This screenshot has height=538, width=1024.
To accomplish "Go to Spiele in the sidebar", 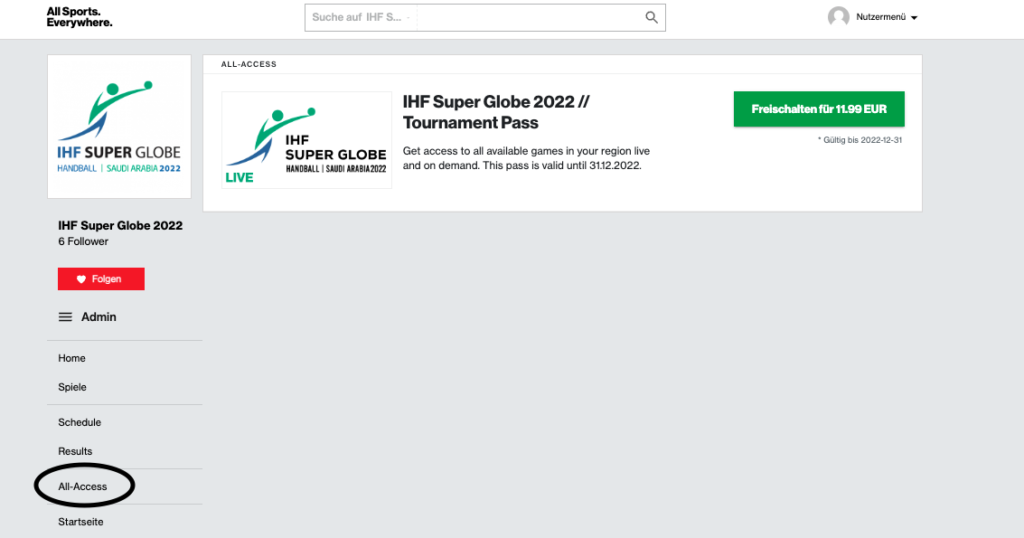I will [72, 387].
